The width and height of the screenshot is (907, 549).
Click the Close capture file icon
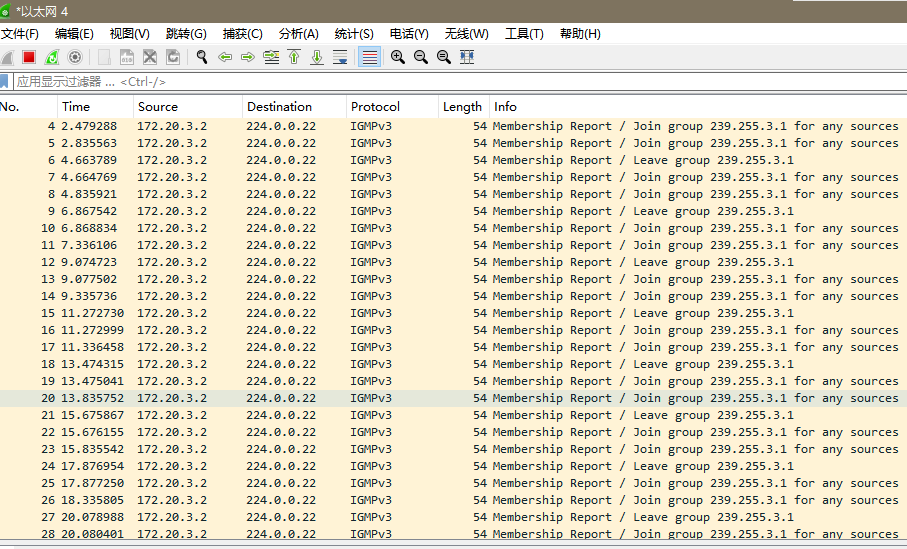tap(150, 57)
